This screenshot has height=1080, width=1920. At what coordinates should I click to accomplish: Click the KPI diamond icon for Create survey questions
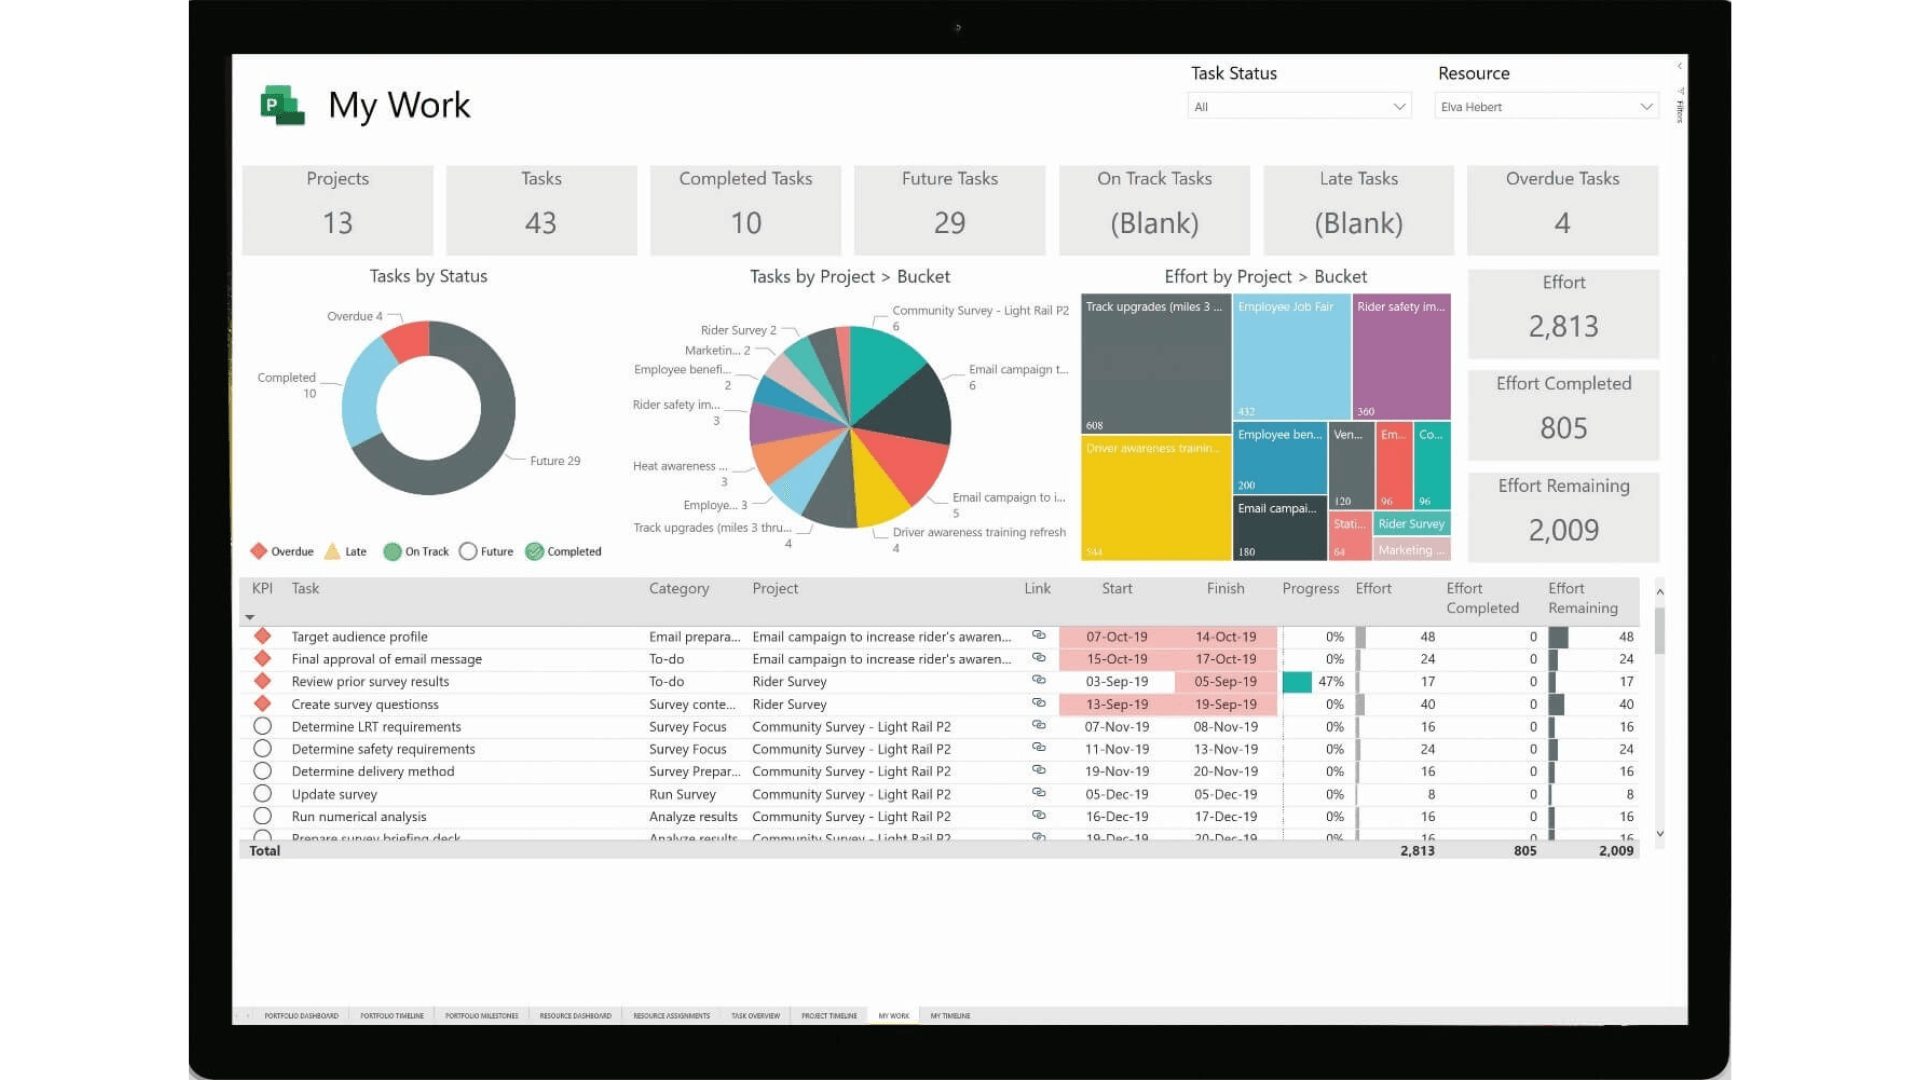click(x=262, y=704)
